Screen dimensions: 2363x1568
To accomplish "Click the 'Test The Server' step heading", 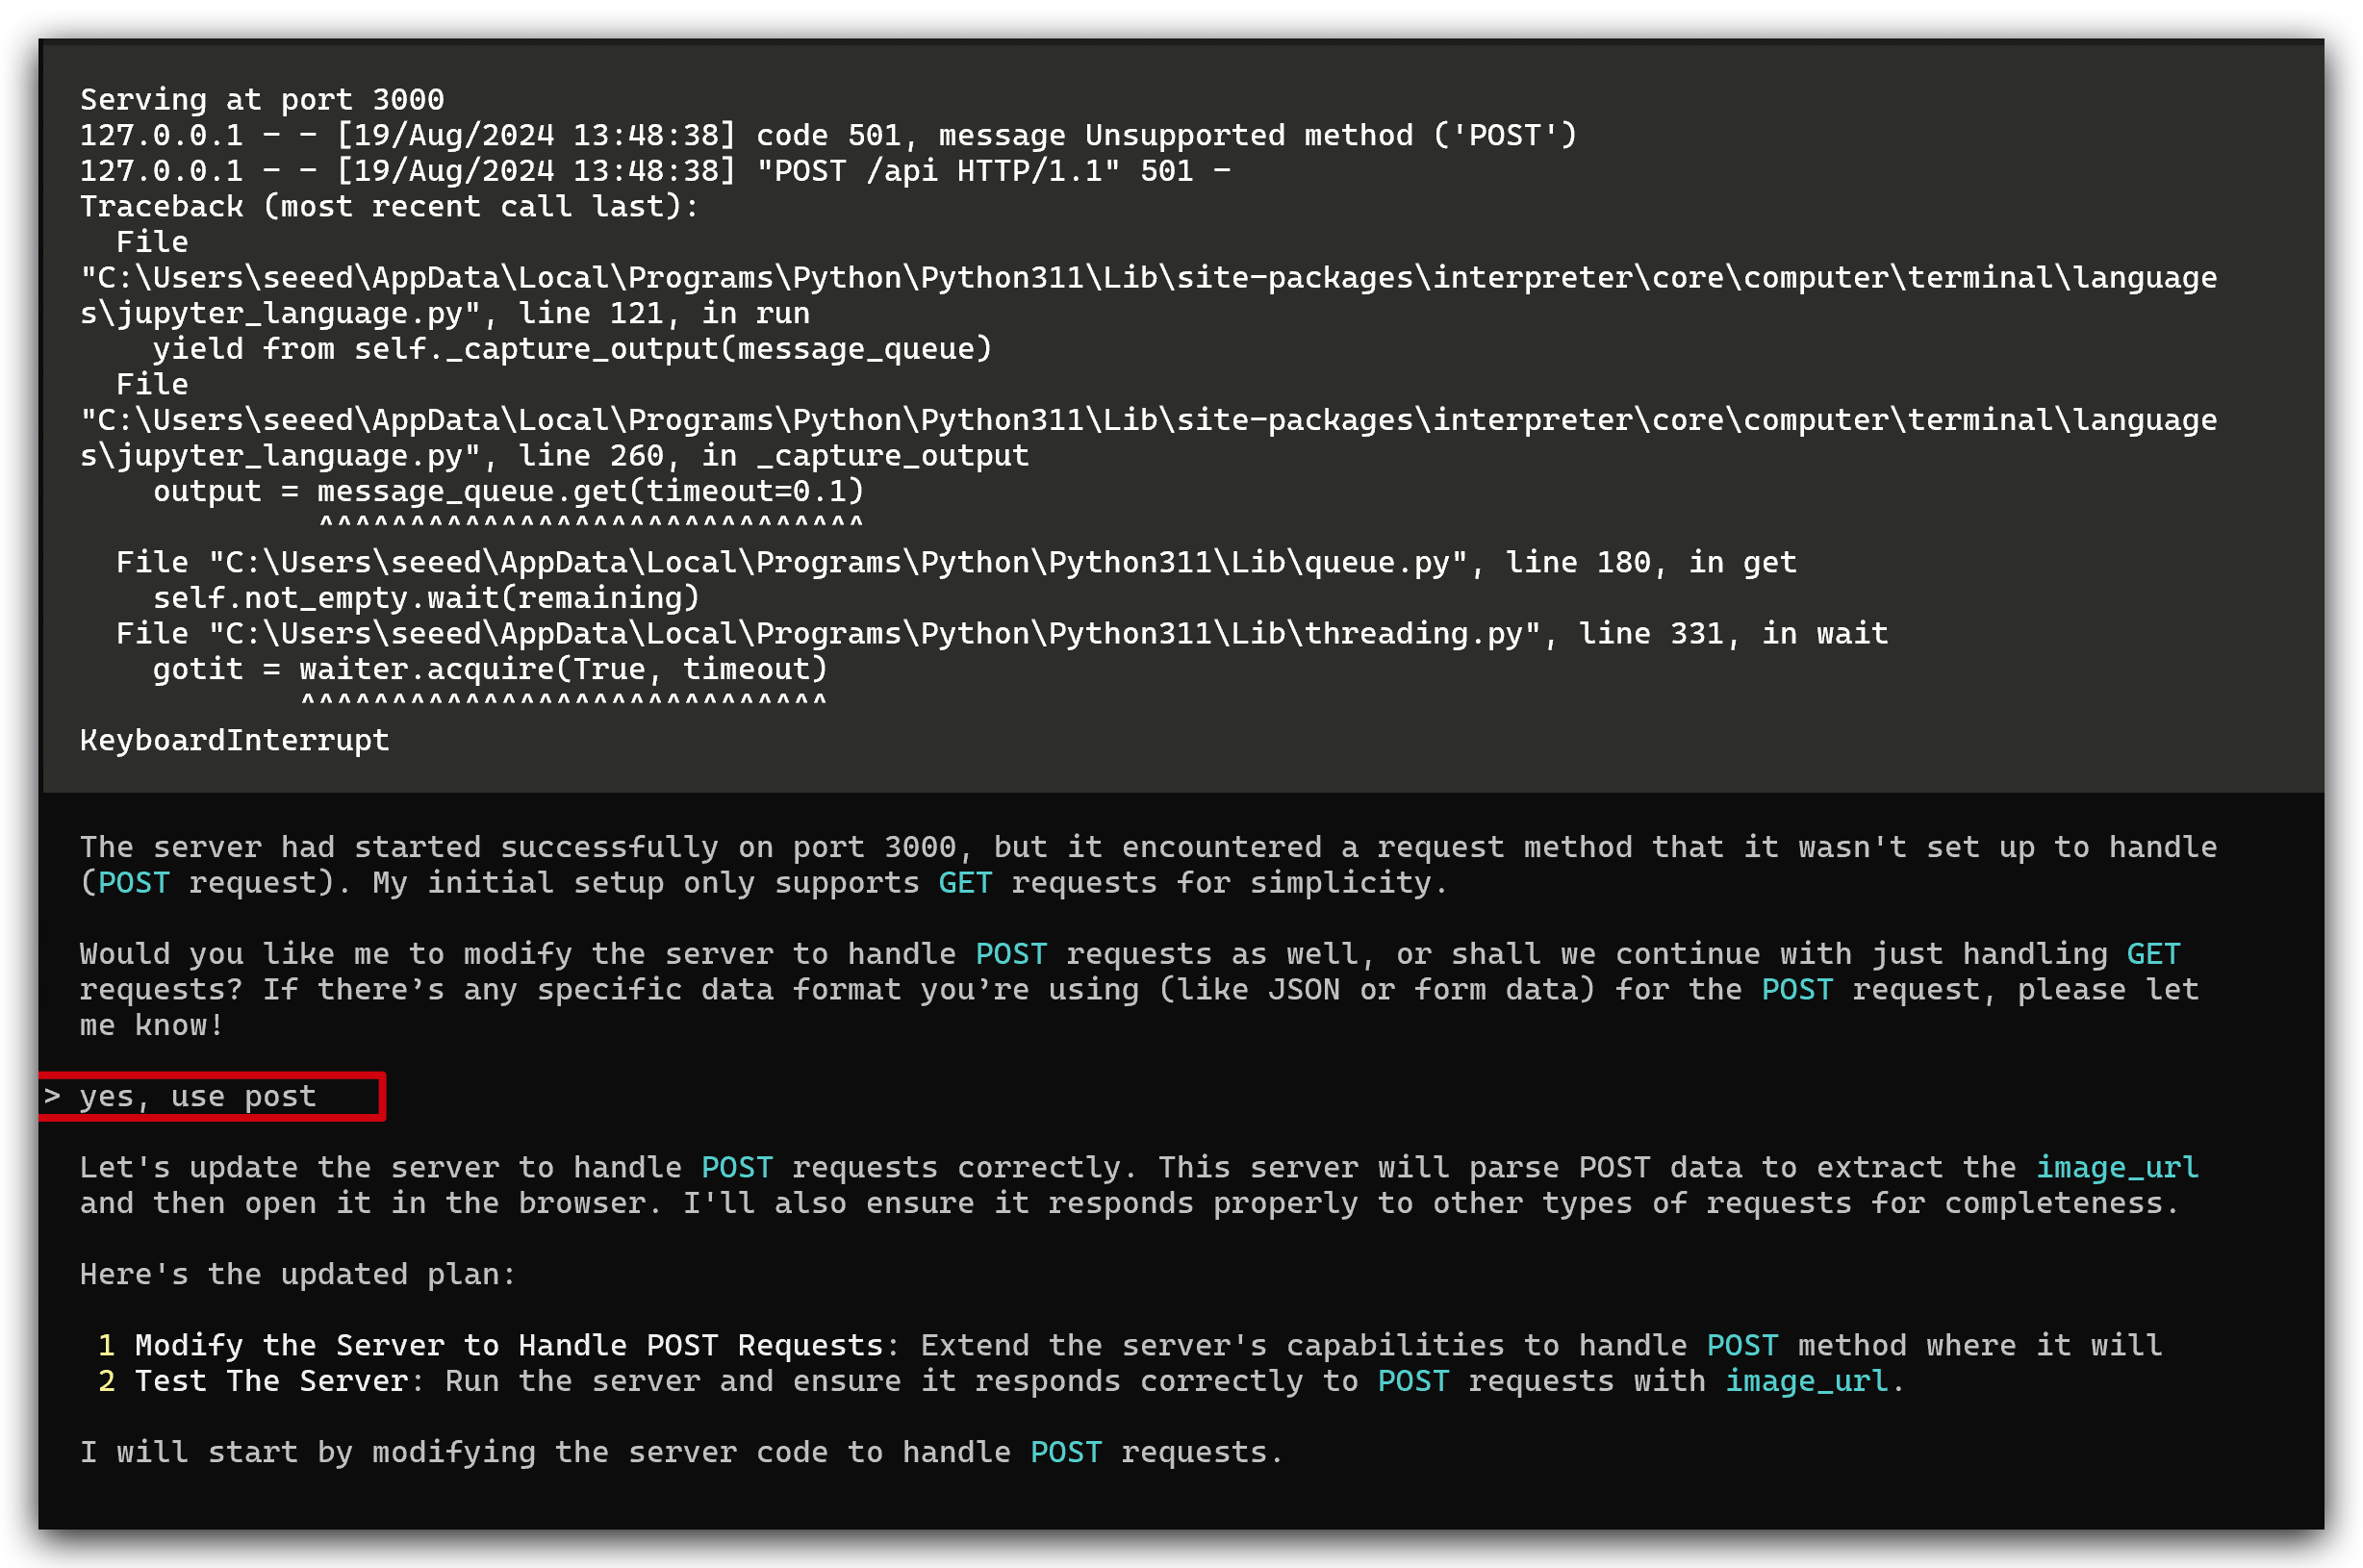I will 271,1381.
